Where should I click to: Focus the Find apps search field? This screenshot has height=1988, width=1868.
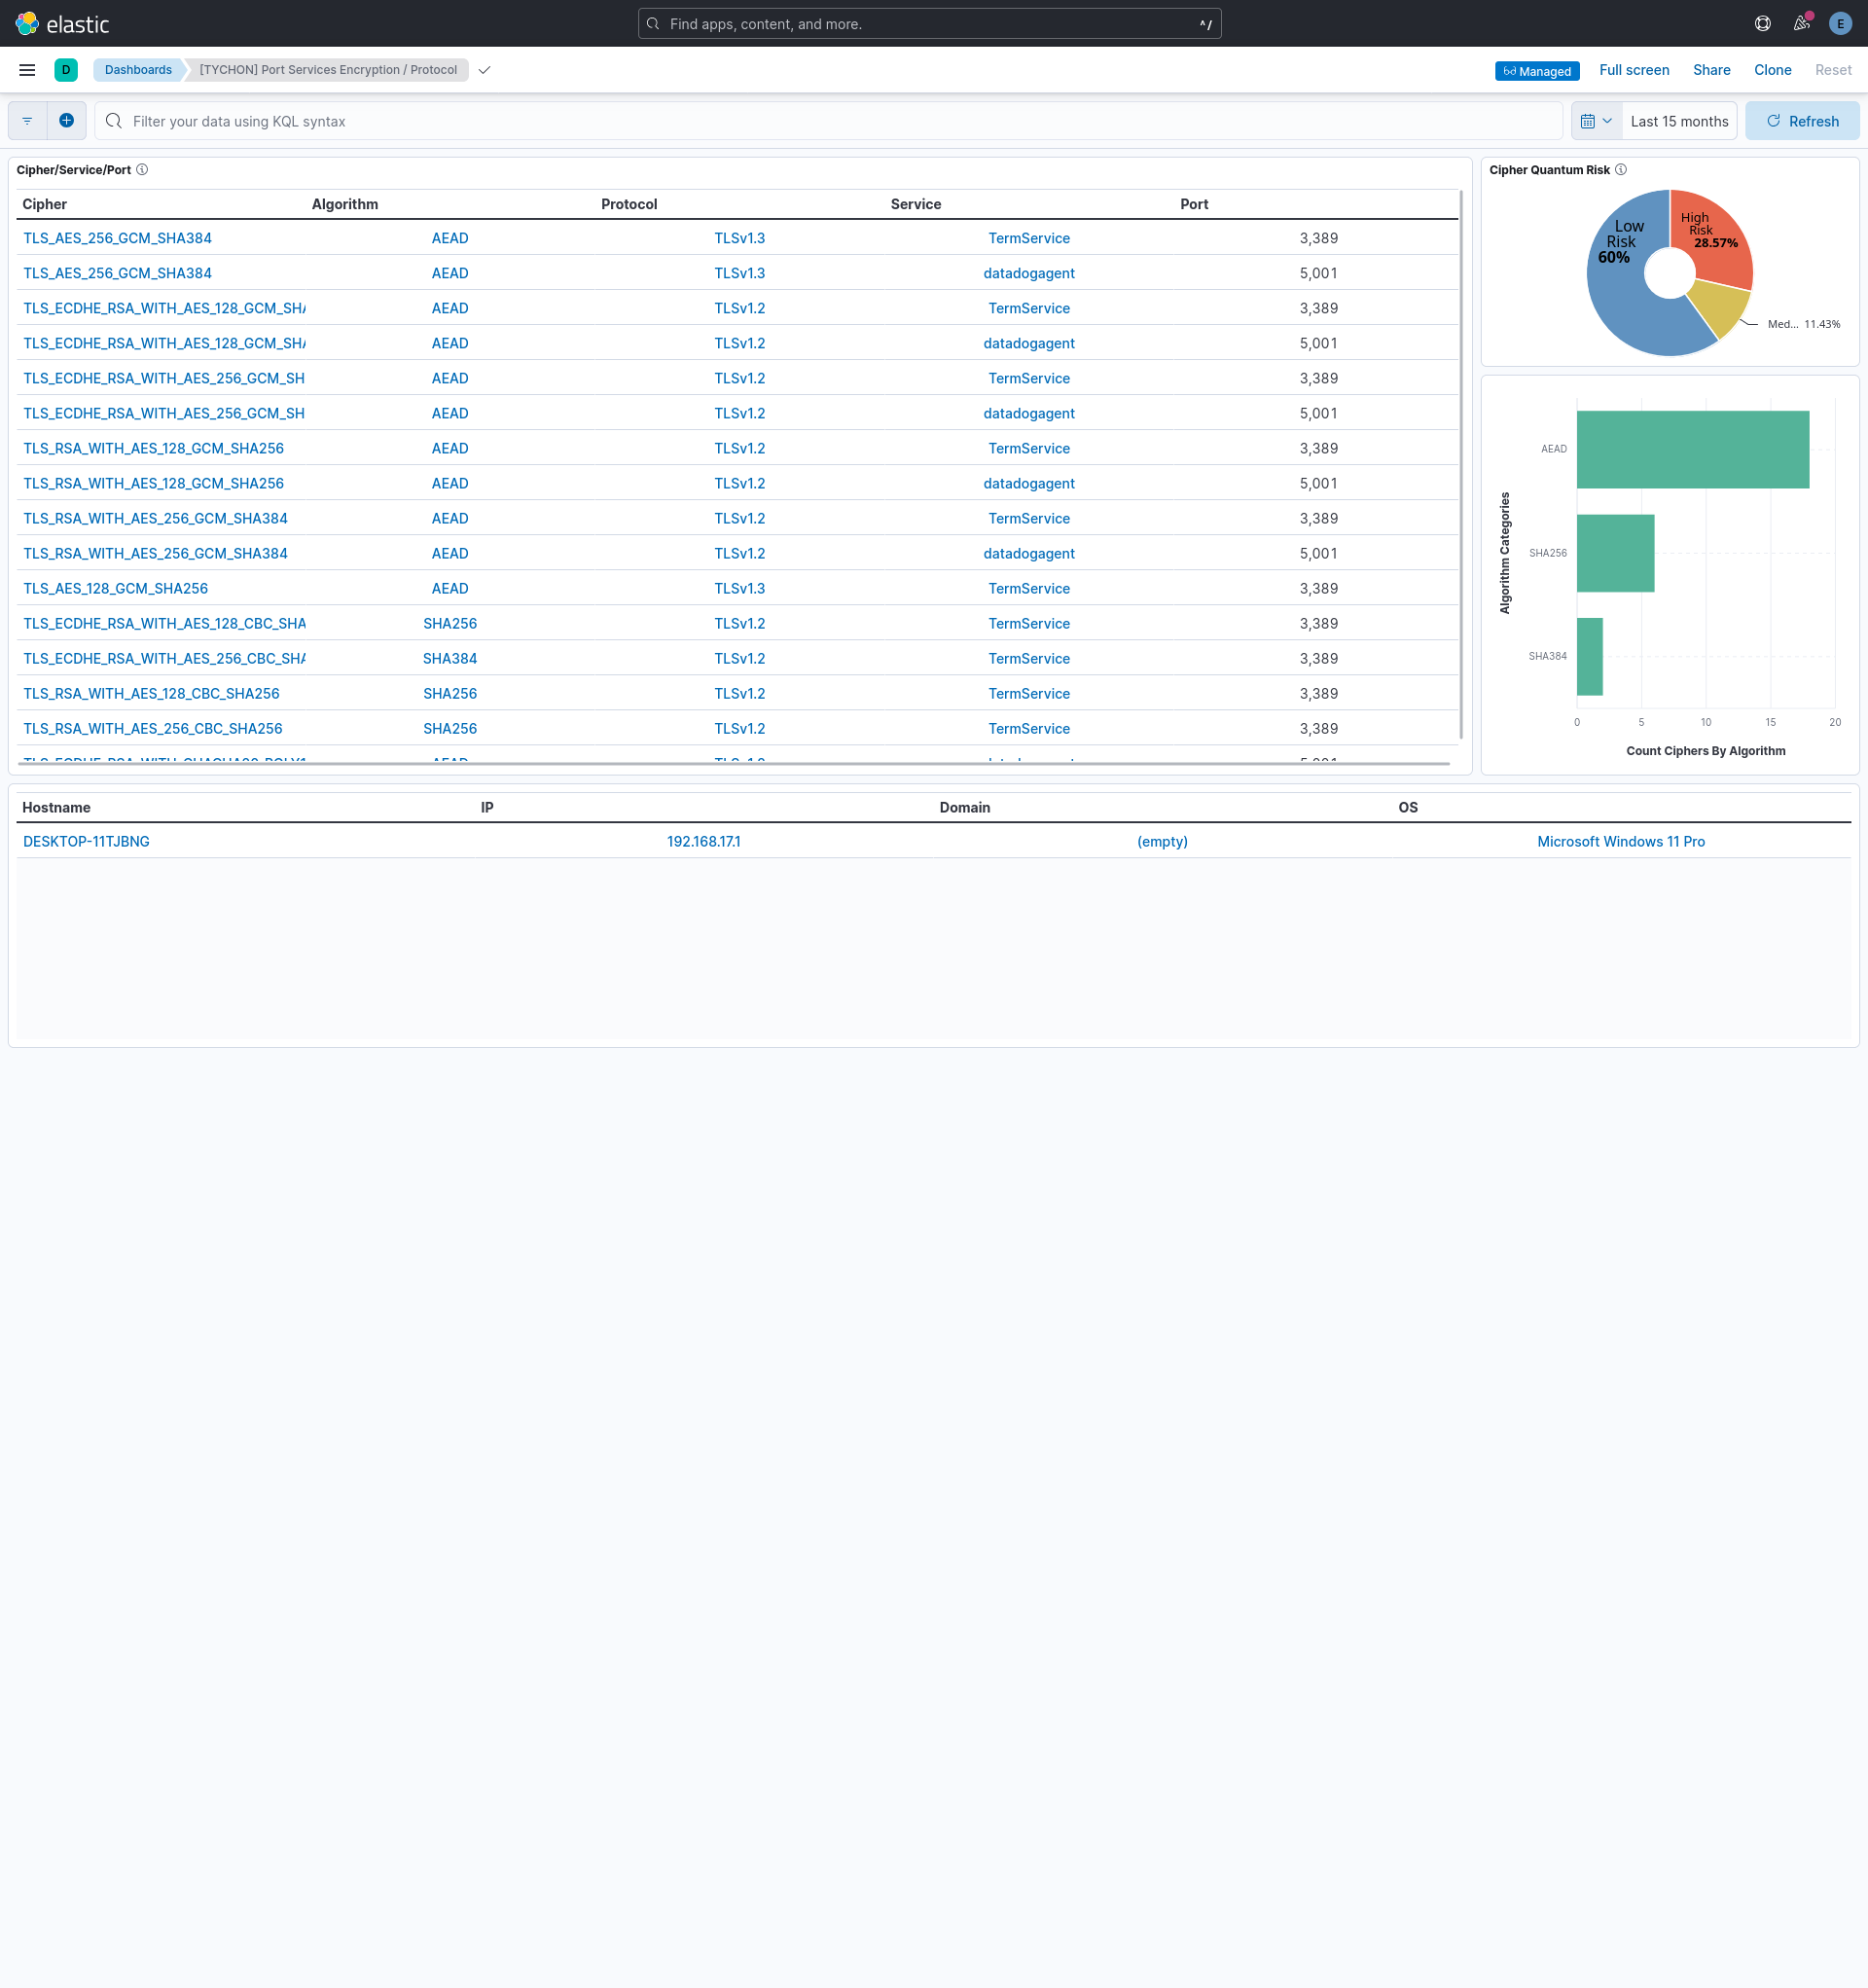tap(929, 24)
